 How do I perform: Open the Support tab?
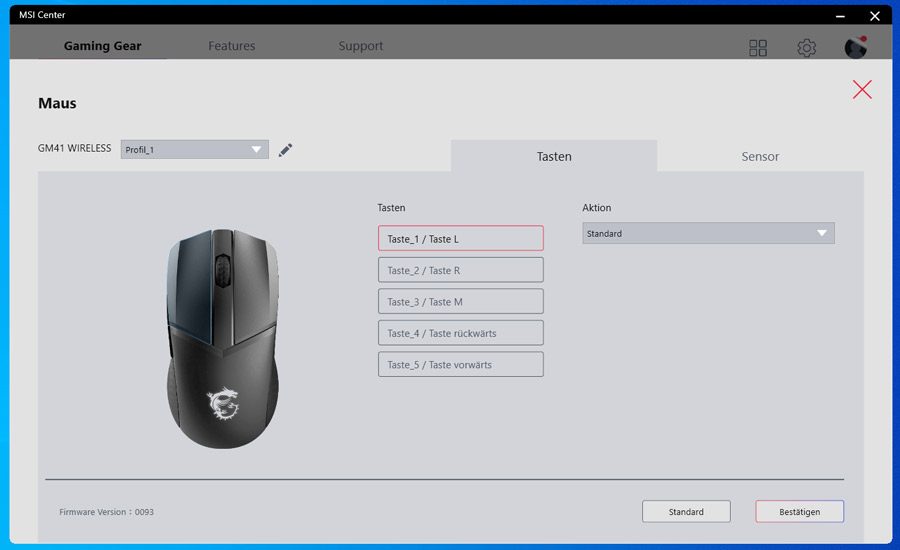pyautogui.click(x=360, y=46)
